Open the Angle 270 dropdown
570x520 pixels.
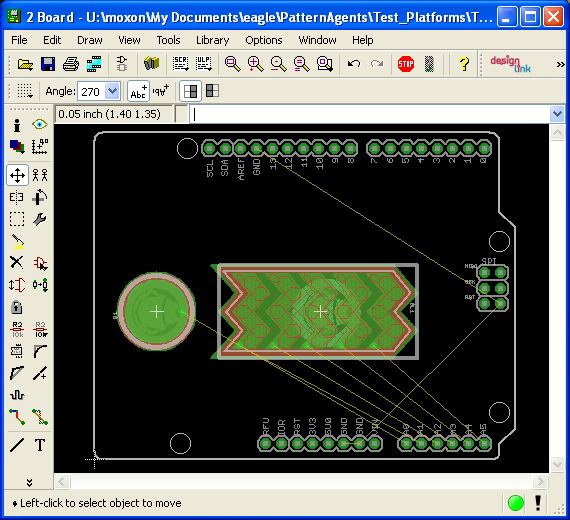pyautogui.click(x=112, y=91)
